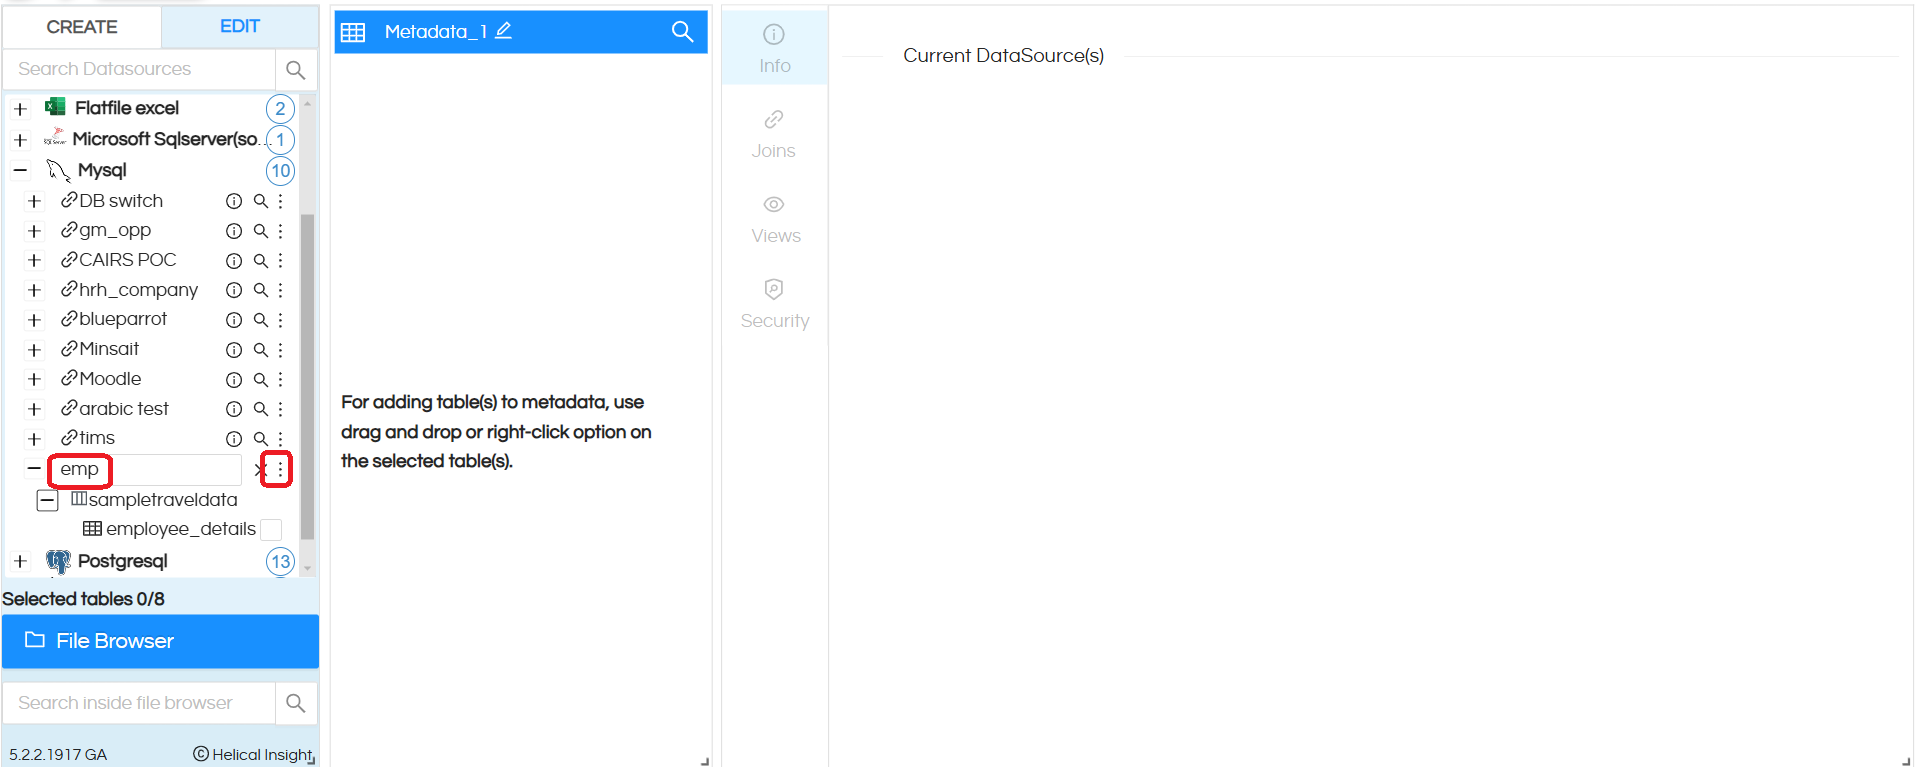
Task: Switch to the EDIT tab
Action: click(240, 27)
